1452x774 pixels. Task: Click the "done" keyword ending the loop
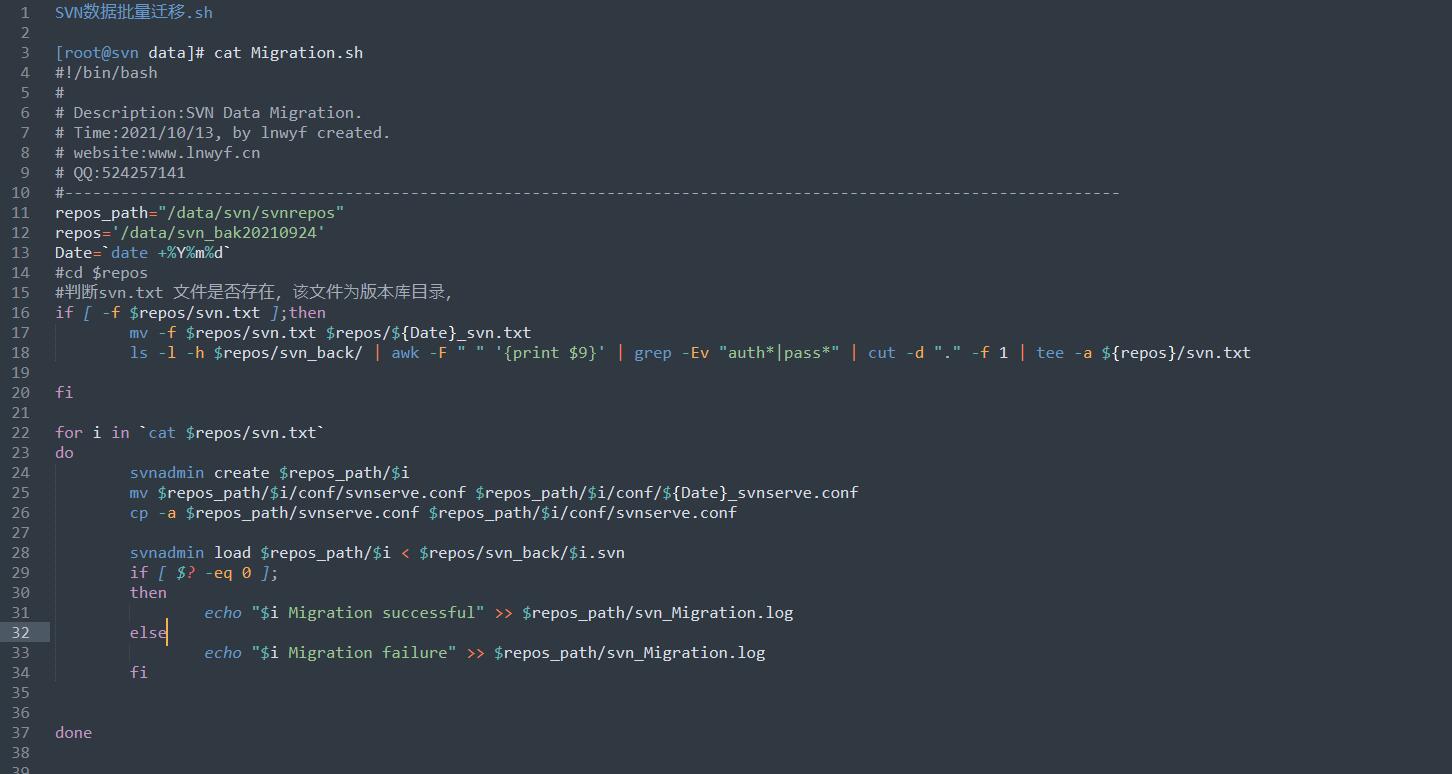point(73,732)
